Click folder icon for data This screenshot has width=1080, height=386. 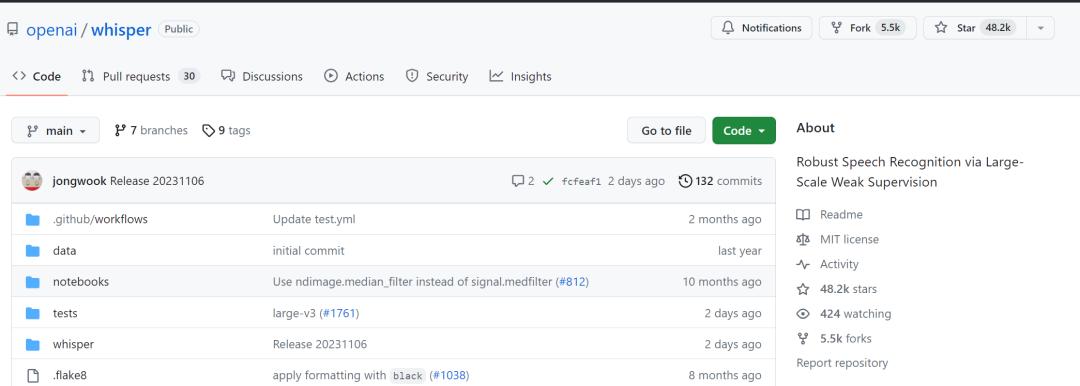point(32,251)
